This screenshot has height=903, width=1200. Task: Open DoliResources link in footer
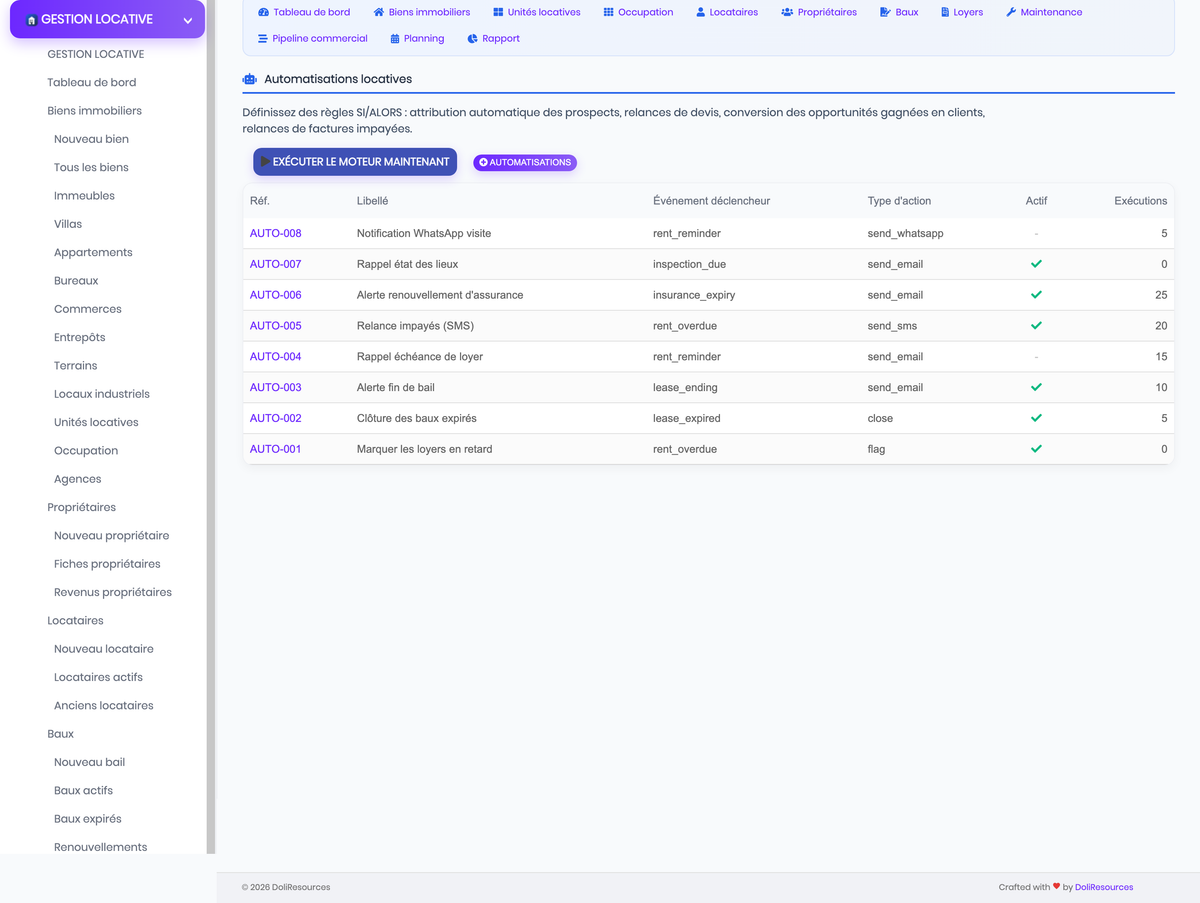(x=1104, y=887)
